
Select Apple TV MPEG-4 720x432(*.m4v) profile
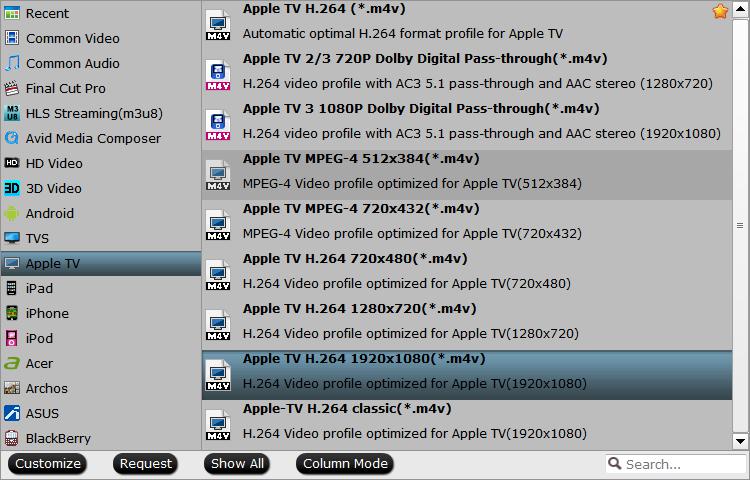[467, 225]
